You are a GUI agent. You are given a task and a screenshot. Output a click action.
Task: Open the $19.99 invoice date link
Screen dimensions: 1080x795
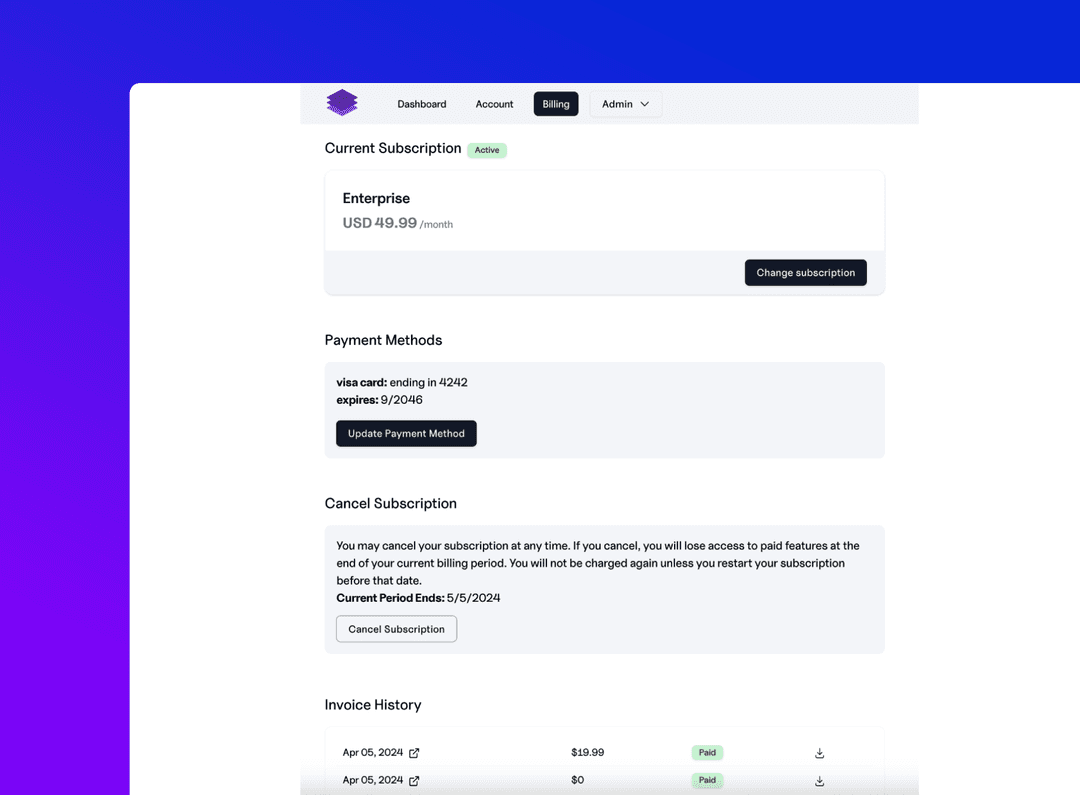(373, 753)
